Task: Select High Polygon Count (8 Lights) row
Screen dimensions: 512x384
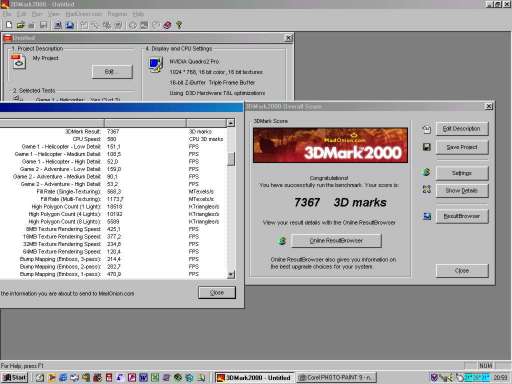Action: tap(113, 222)
